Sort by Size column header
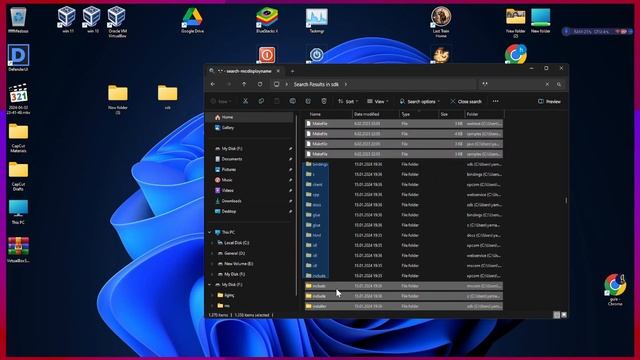640x360 pixels. (x=451, y=114)
